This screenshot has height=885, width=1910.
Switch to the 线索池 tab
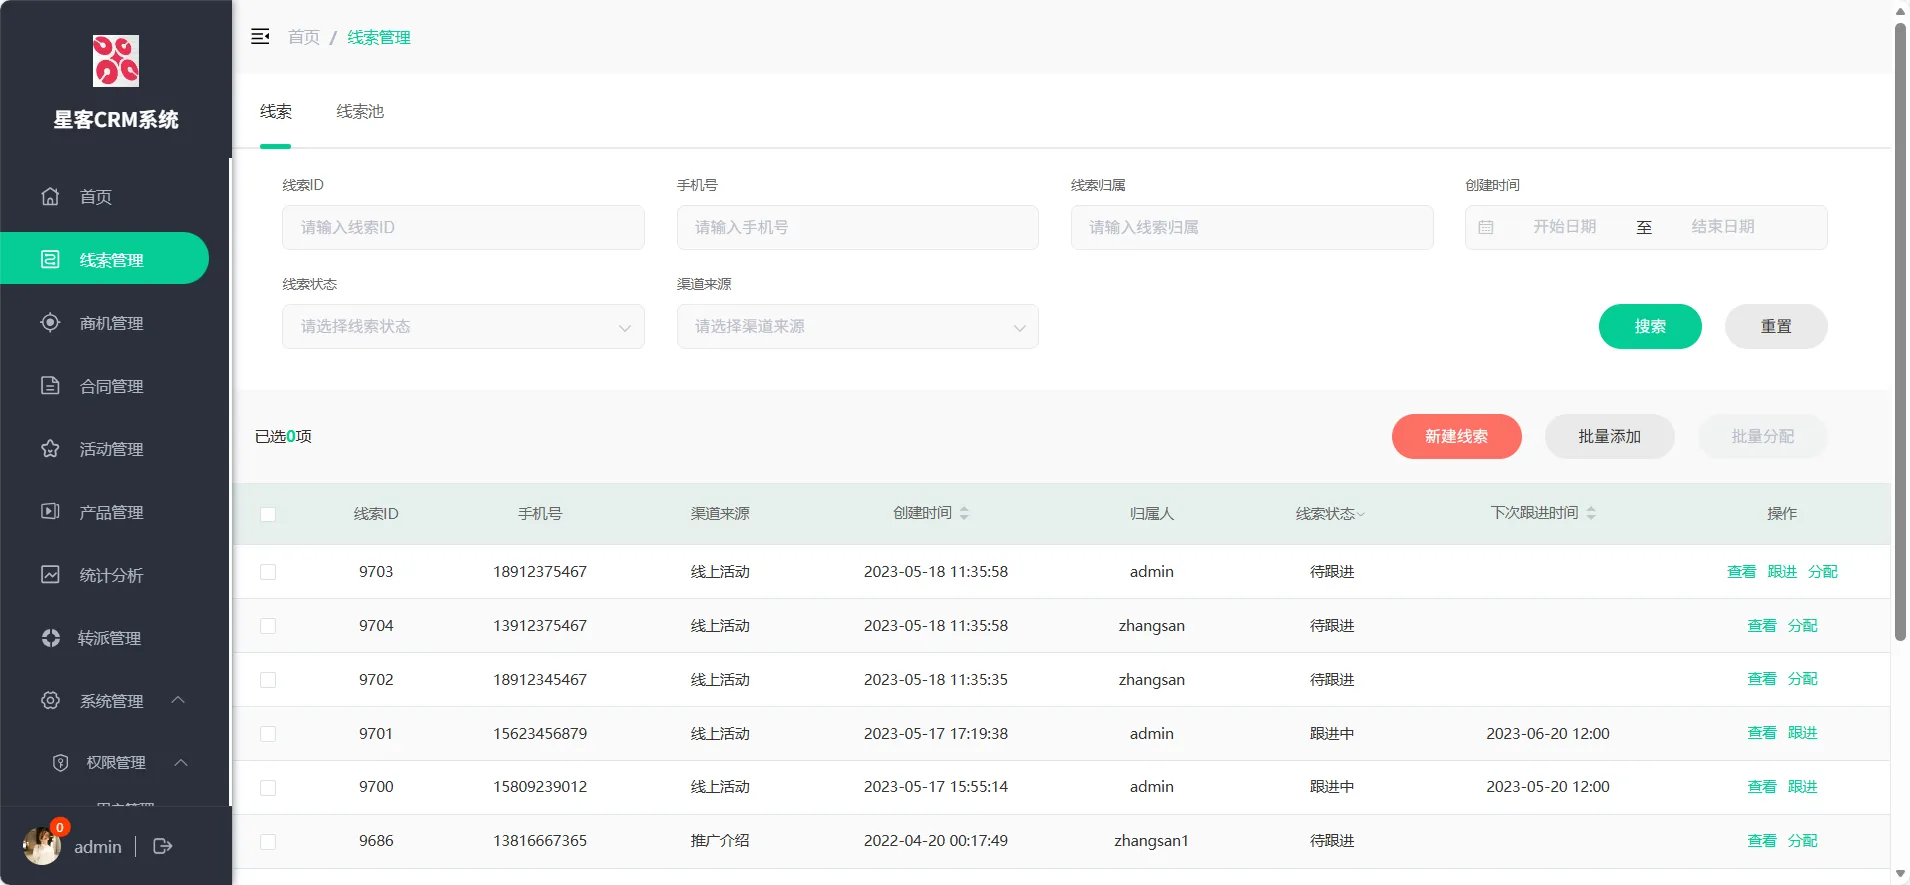coord(360,112)
